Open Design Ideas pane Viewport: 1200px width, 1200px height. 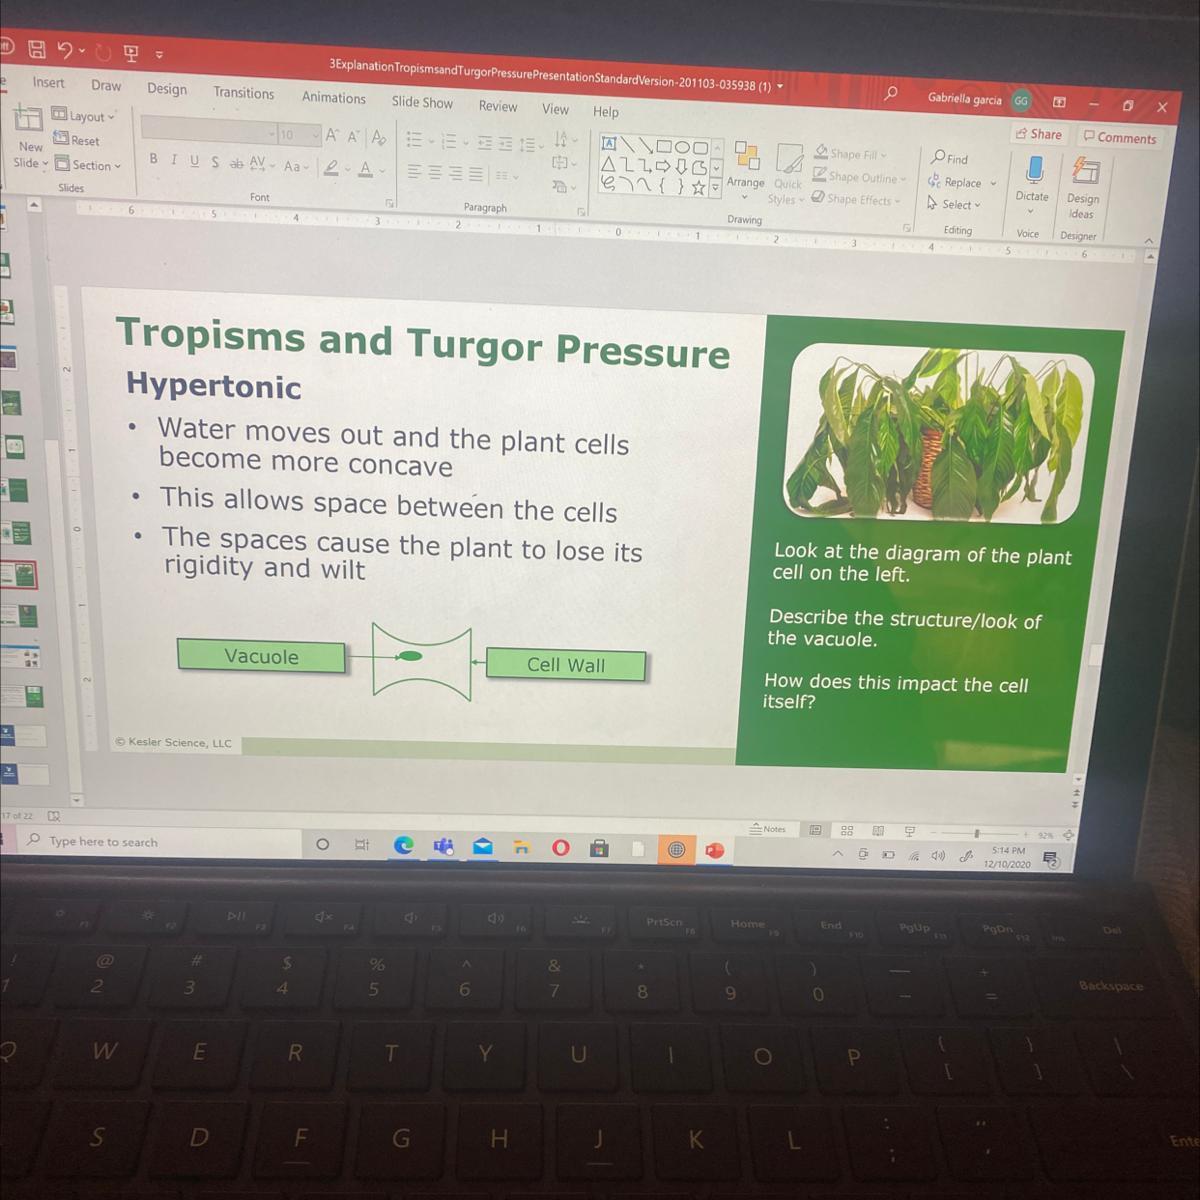[x=1083, y=188]
